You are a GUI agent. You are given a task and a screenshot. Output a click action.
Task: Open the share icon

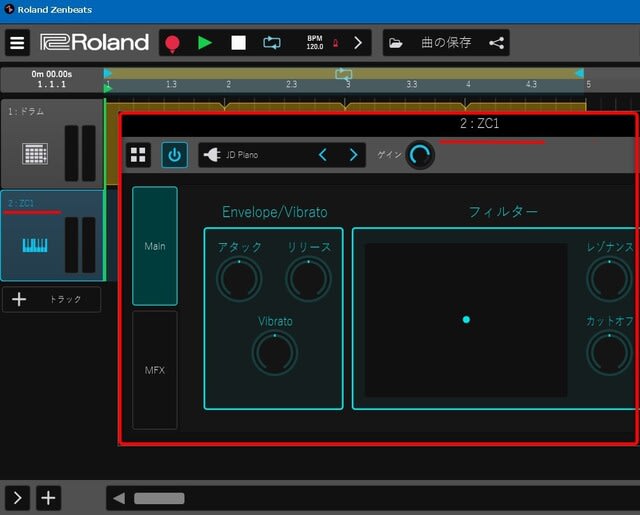click(x=496, y=43)
